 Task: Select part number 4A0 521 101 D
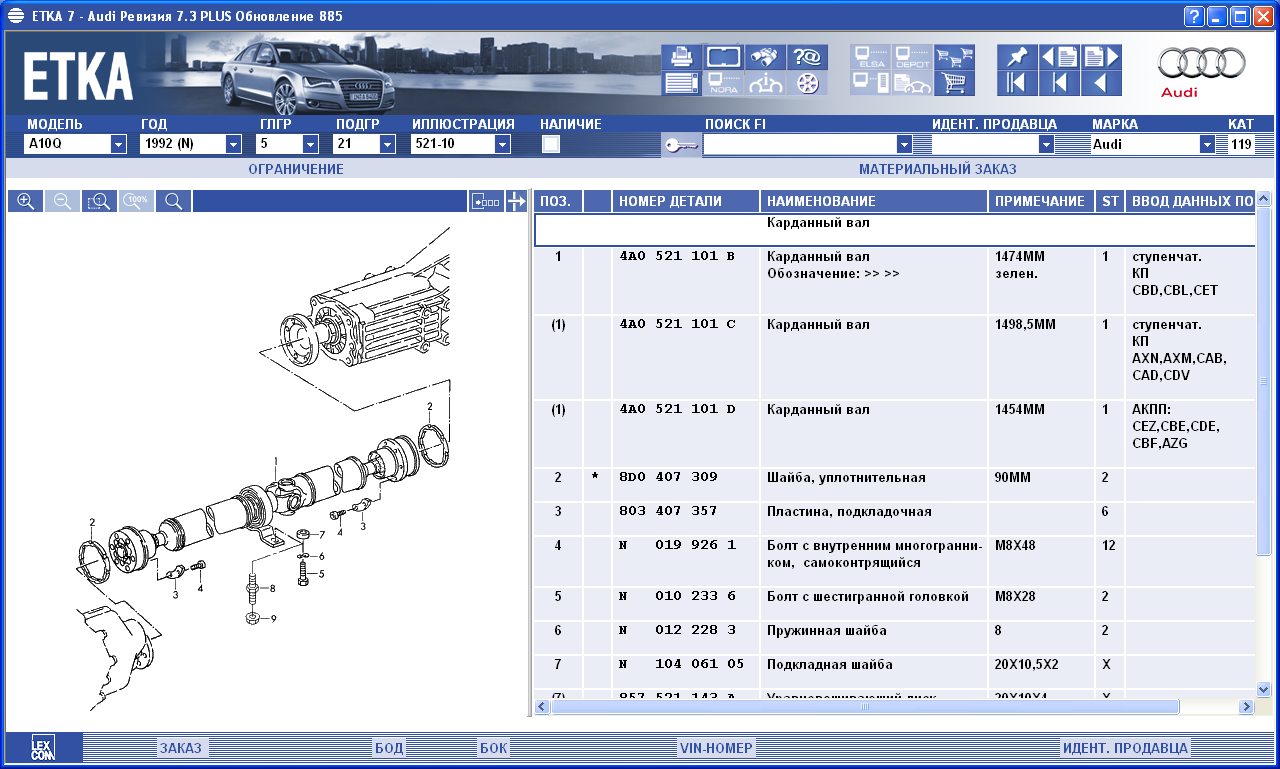(676, 409)
